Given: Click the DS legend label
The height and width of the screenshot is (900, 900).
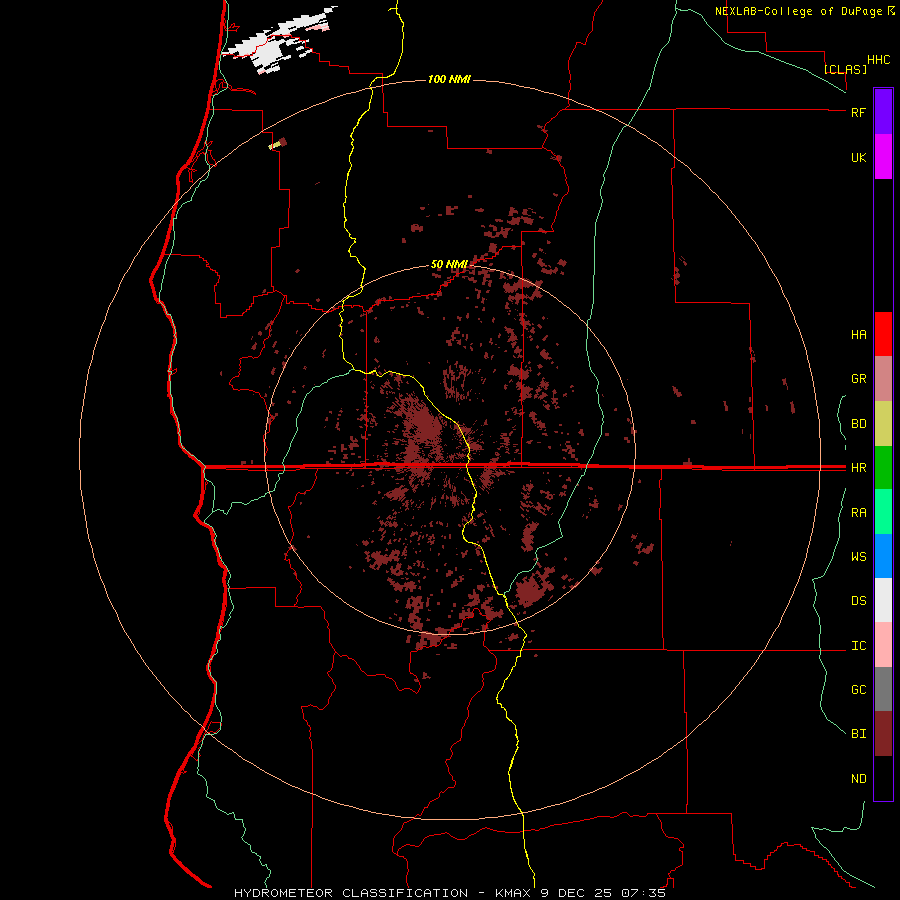Looking at the screenshot, I should click(858, 601).
